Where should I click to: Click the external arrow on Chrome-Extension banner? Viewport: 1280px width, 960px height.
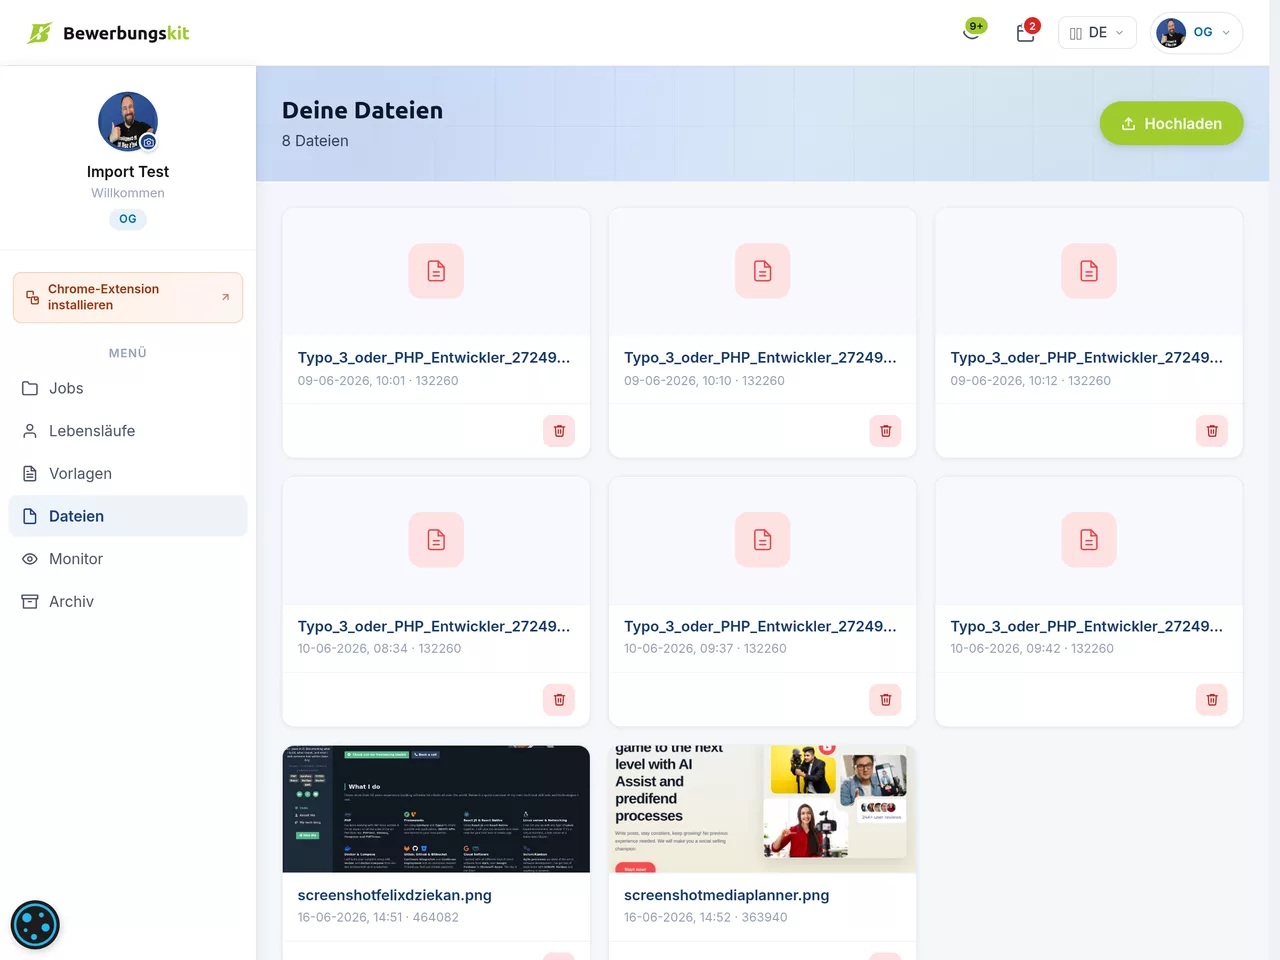(x=225, y=297)
